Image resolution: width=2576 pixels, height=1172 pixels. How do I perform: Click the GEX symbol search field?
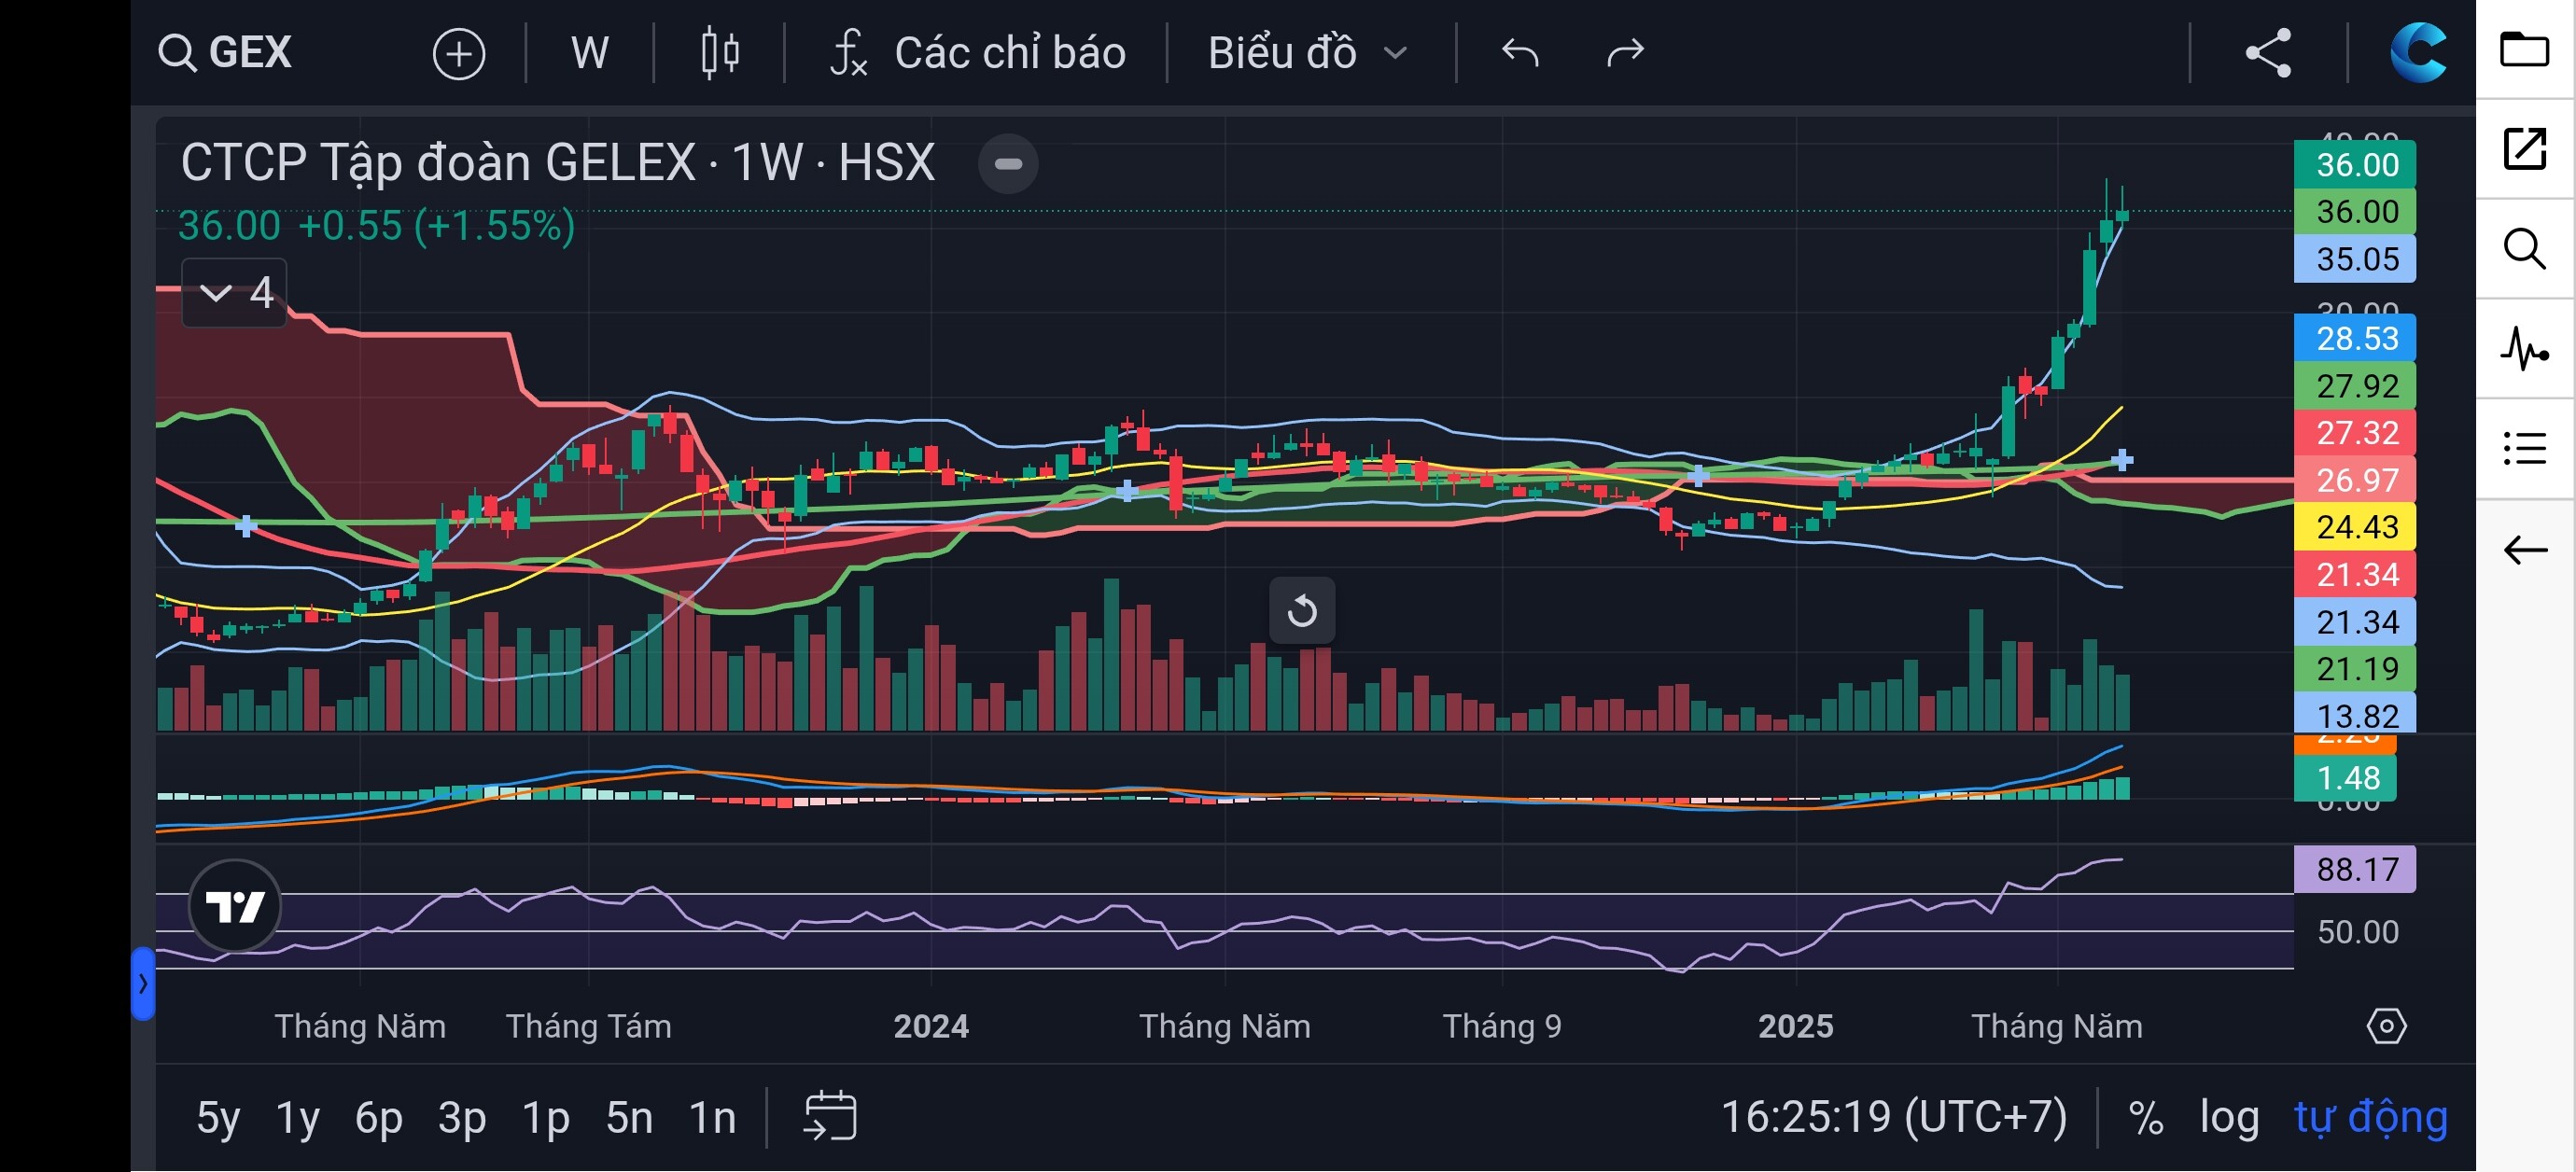pos(227,53)
